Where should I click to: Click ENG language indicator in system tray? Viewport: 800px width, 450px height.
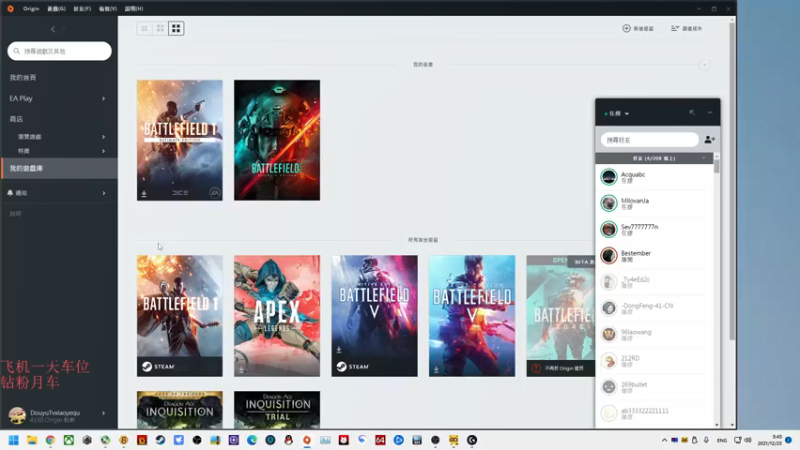721,440
